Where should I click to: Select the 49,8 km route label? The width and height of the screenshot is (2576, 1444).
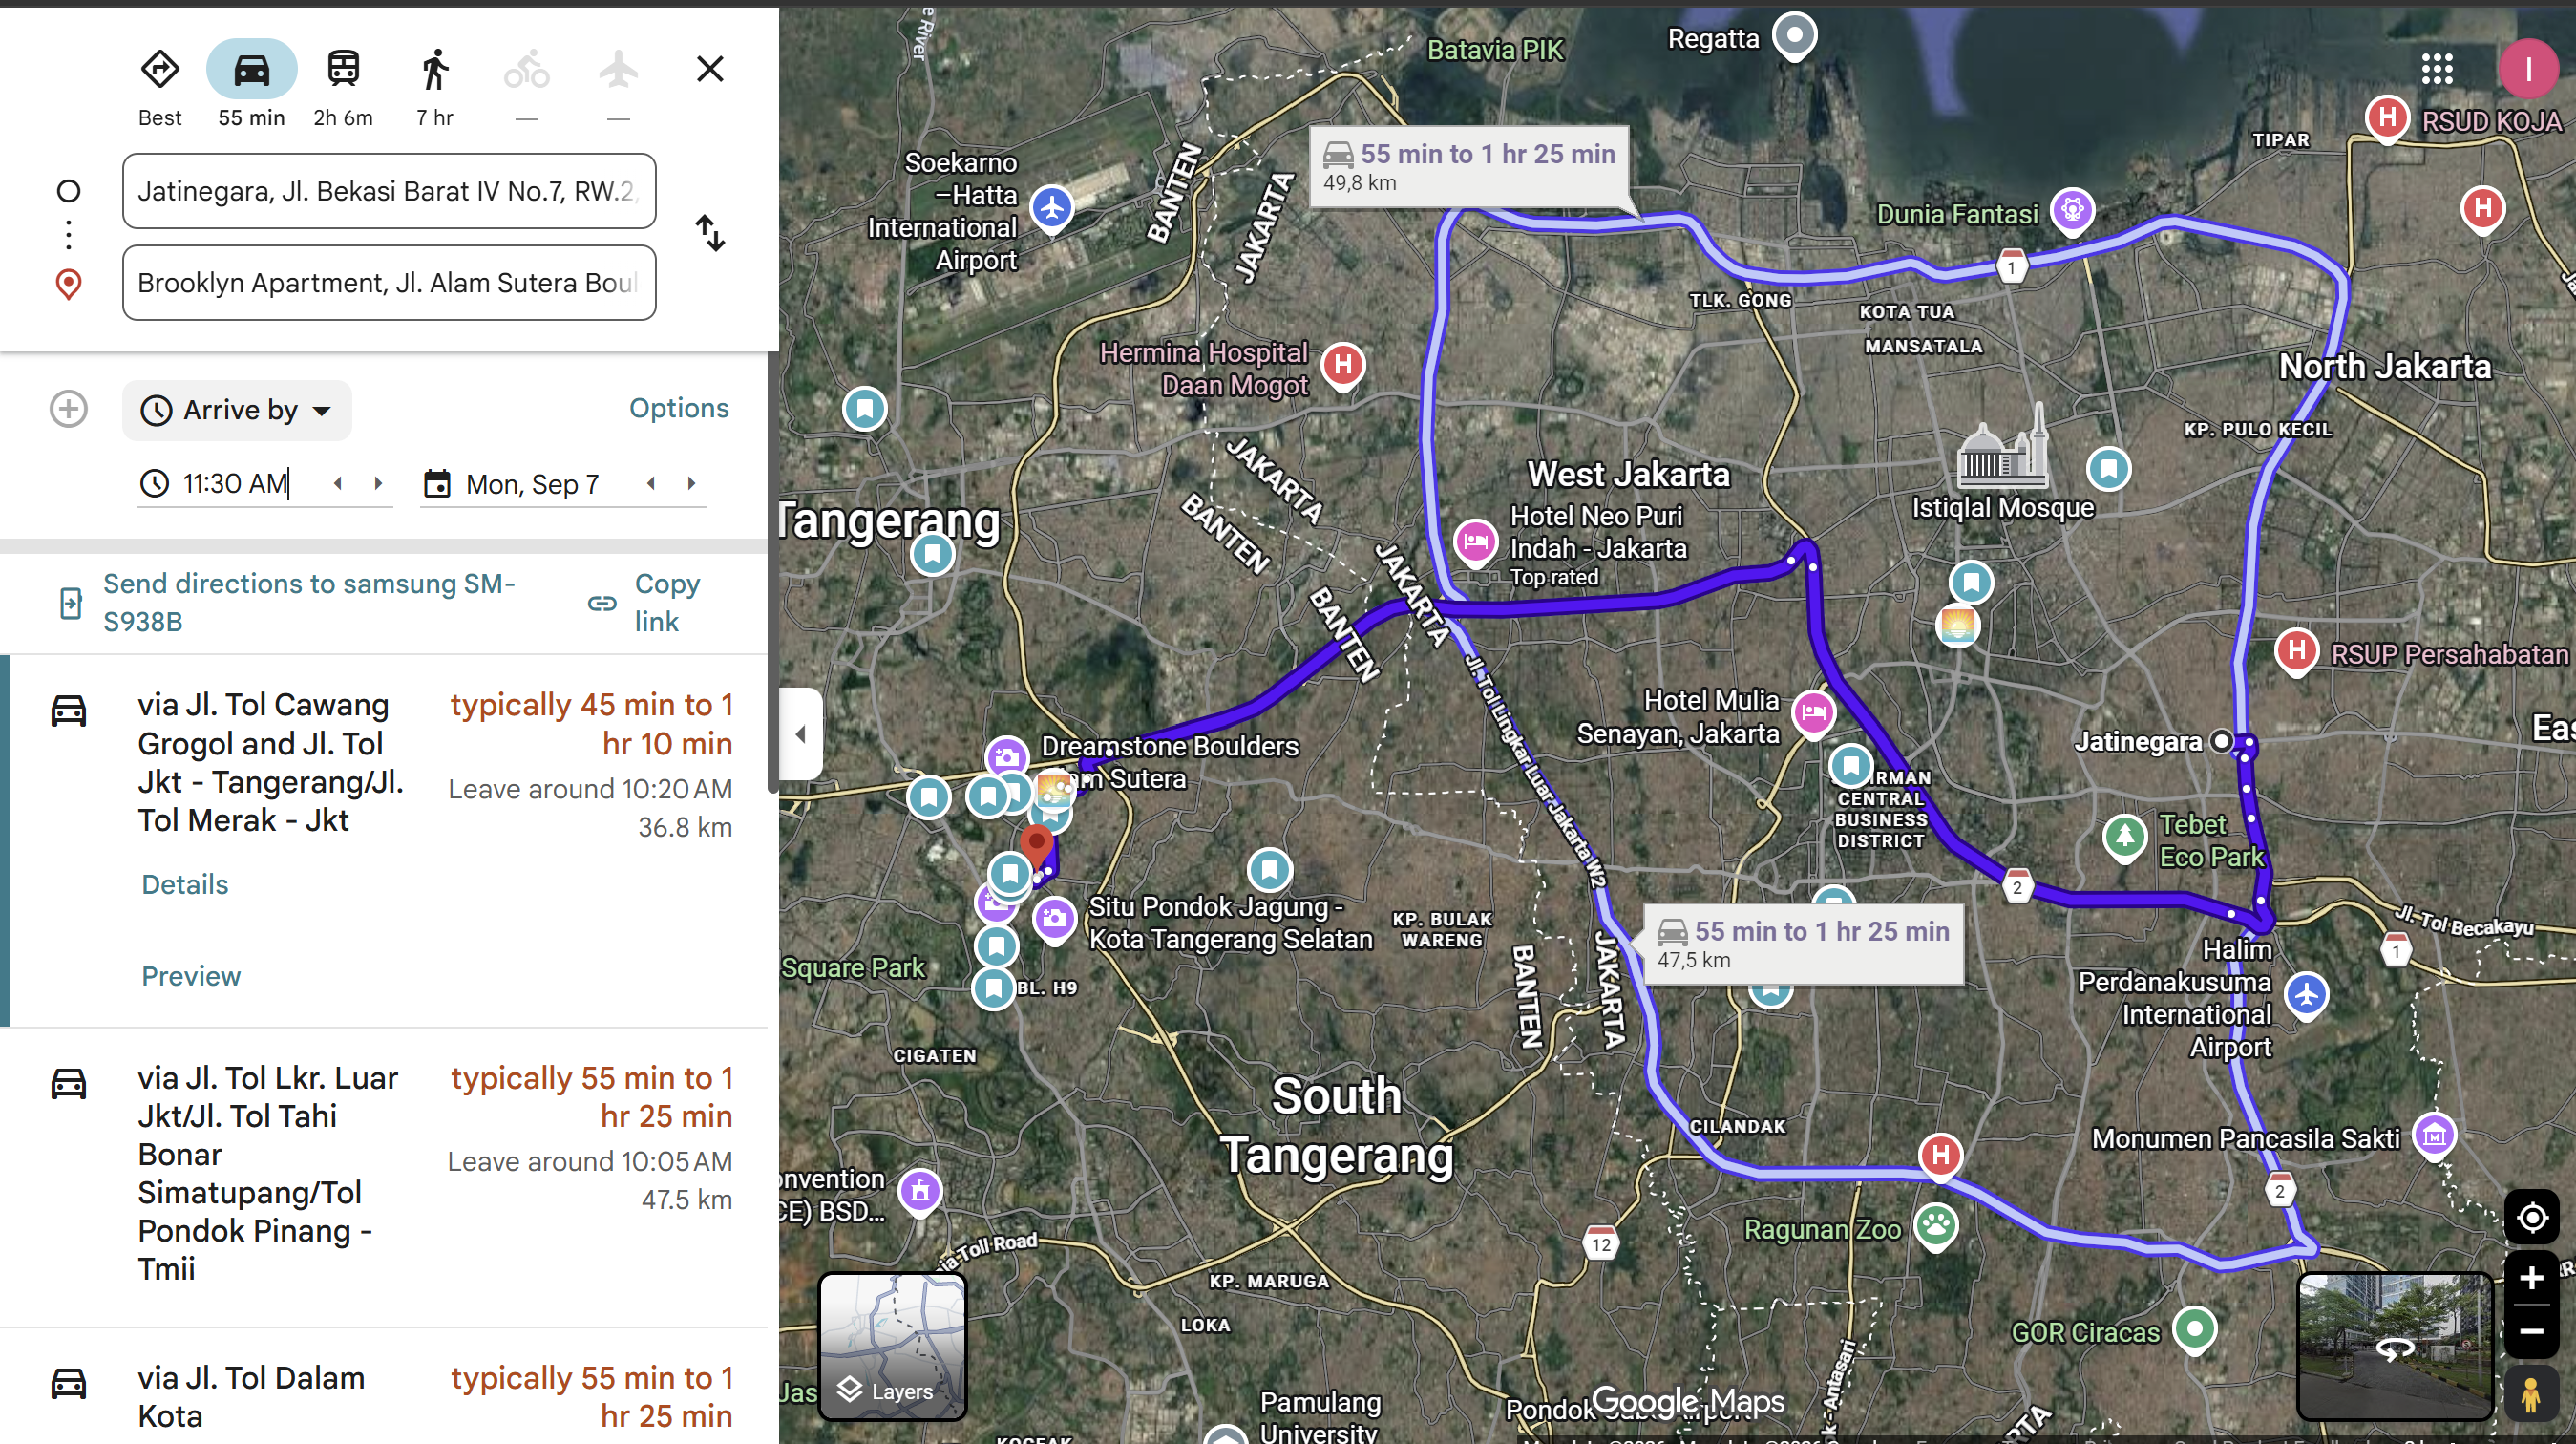[x=1468, y=167]
